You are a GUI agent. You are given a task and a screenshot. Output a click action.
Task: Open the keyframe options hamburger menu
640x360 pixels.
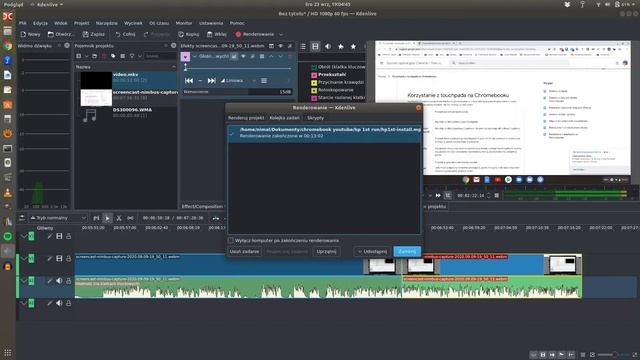tap(264, 81)
